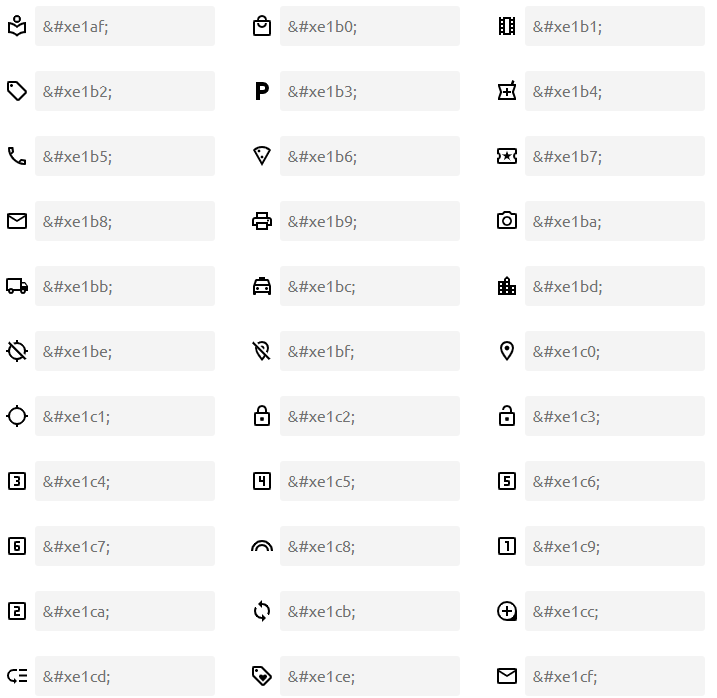Image resolution: width=717 pixels, height=698 pixels.
Task: Select the parking P icon
Action: coord(262,91)
